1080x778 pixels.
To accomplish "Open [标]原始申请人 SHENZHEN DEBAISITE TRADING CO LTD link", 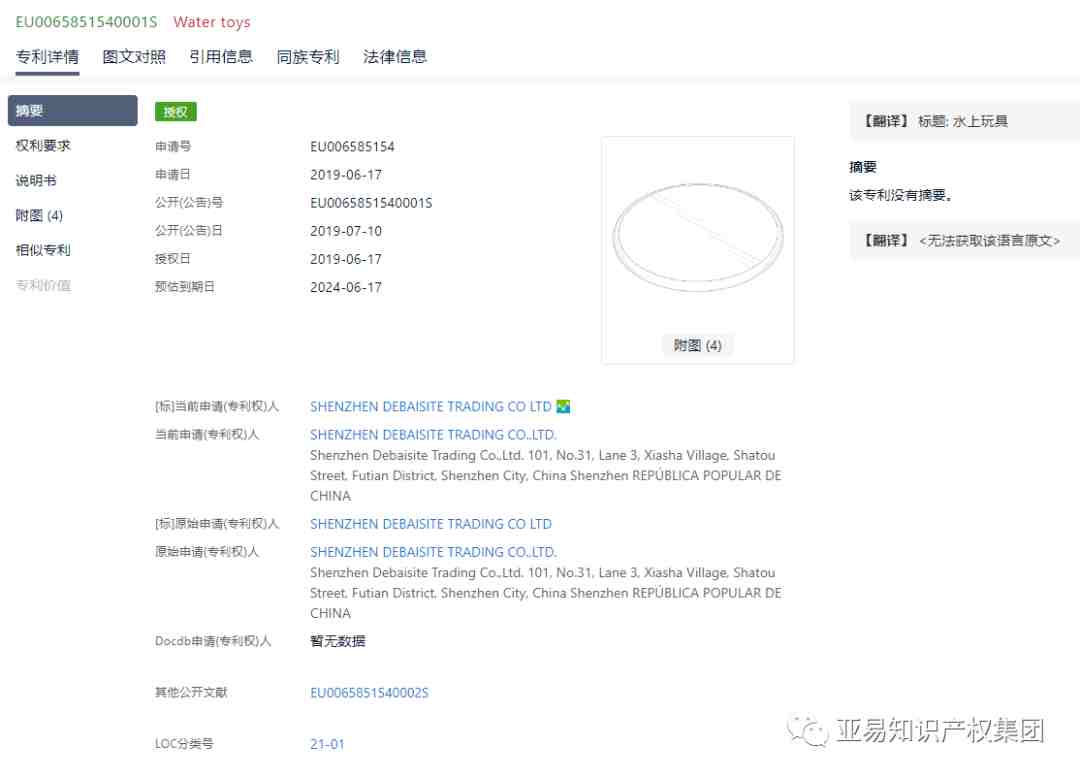I will click(430, 524).
